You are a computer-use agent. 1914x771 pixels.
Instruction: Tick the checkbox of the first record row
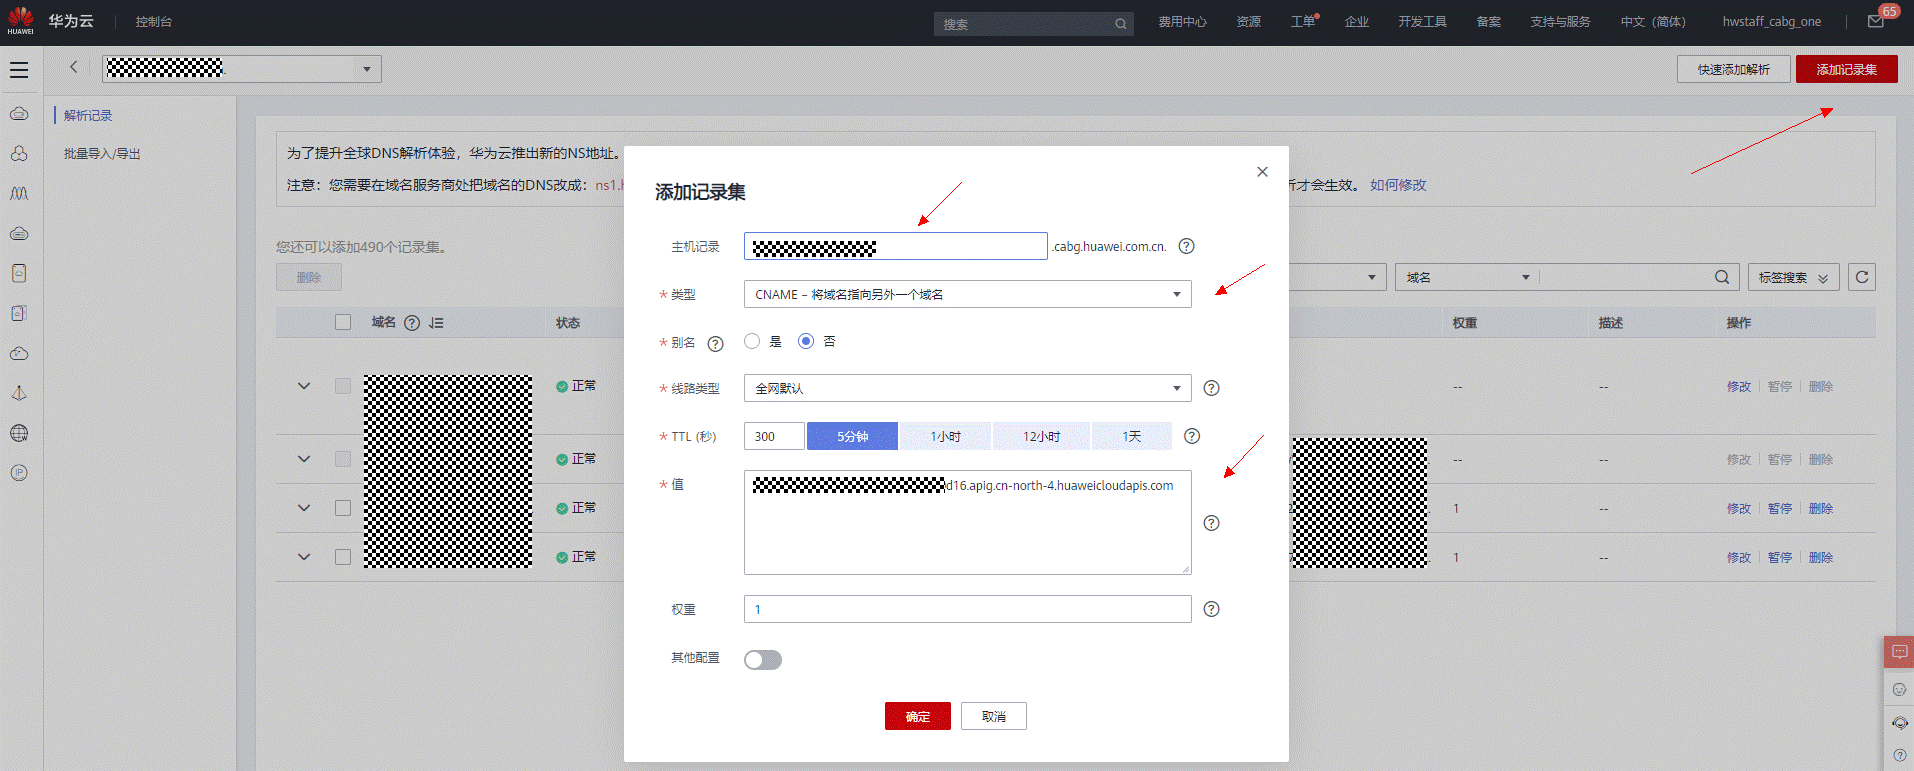click(343, 386)
